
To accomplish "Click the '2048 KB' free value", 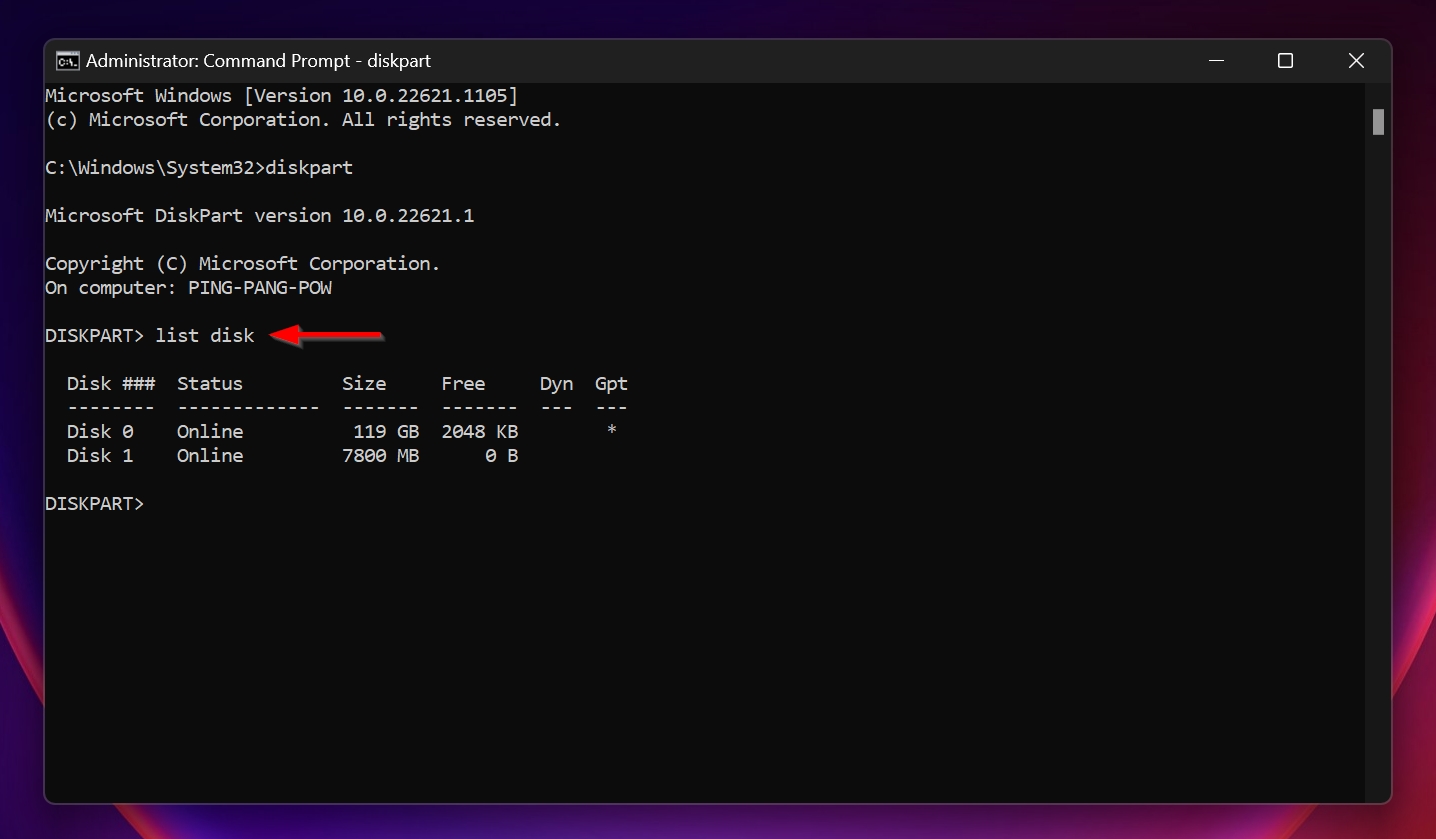I will click(x=480, y=432).
